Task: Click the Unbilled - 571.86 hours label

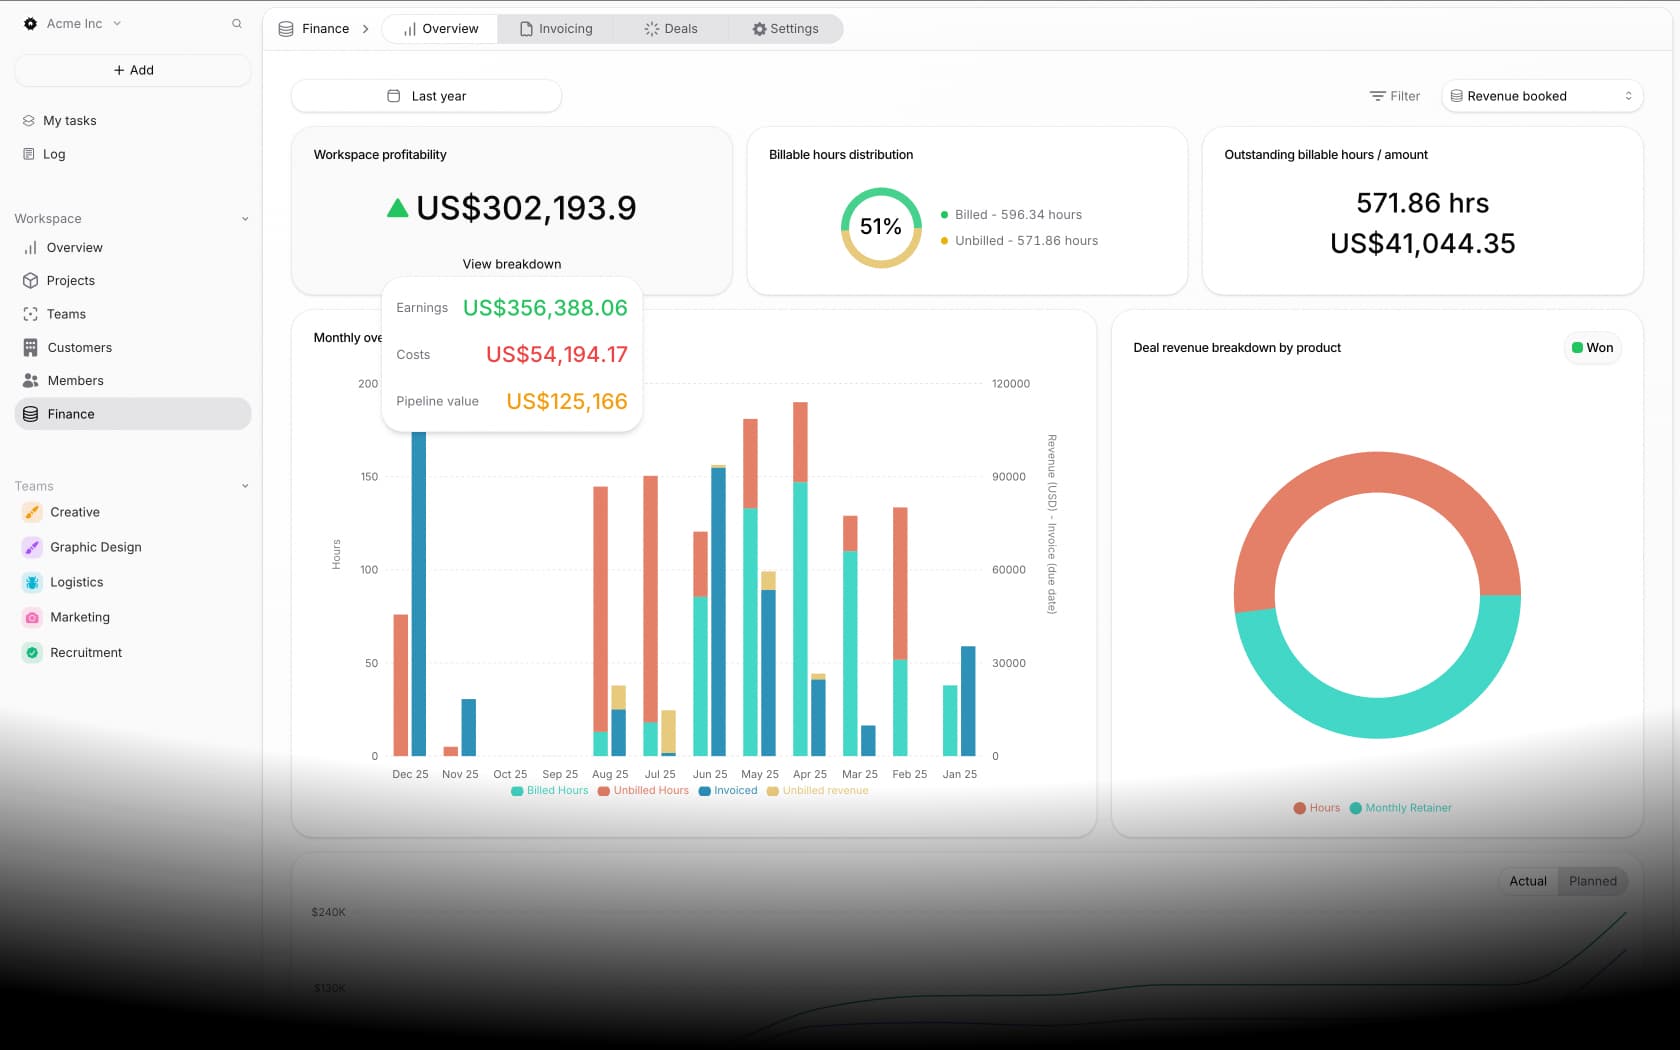Action: click(1026, 241)
